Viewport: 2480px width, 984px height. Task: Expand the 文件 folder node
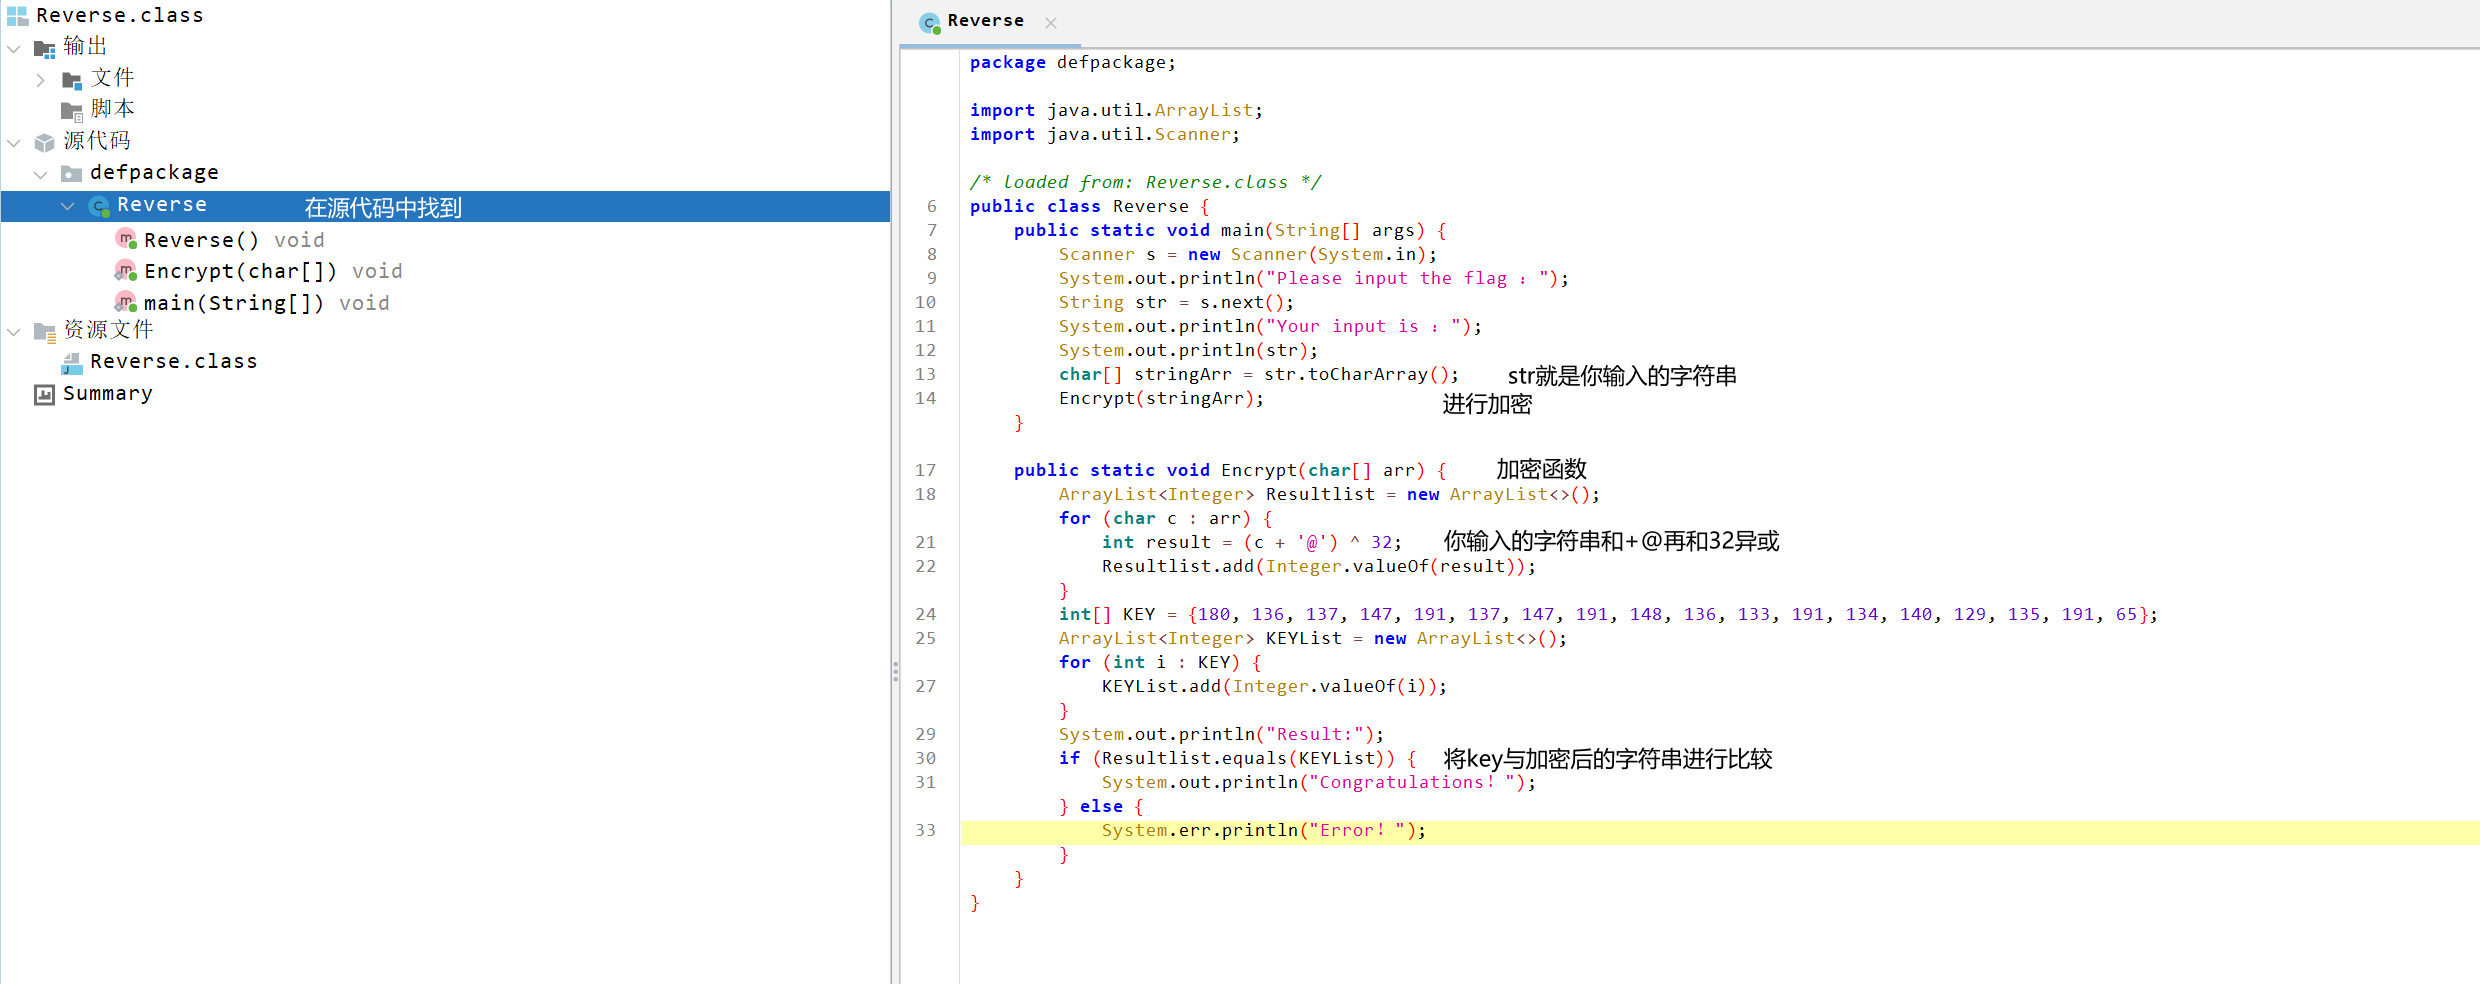click(41, 79)
